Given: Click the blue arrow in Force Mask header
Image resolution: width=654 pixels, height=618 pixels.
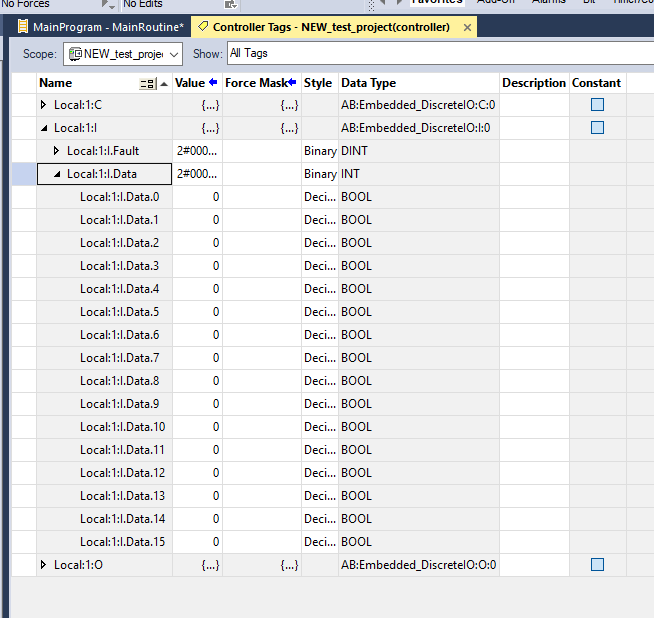Looking at the screenshot, I should tap(292, 83).
